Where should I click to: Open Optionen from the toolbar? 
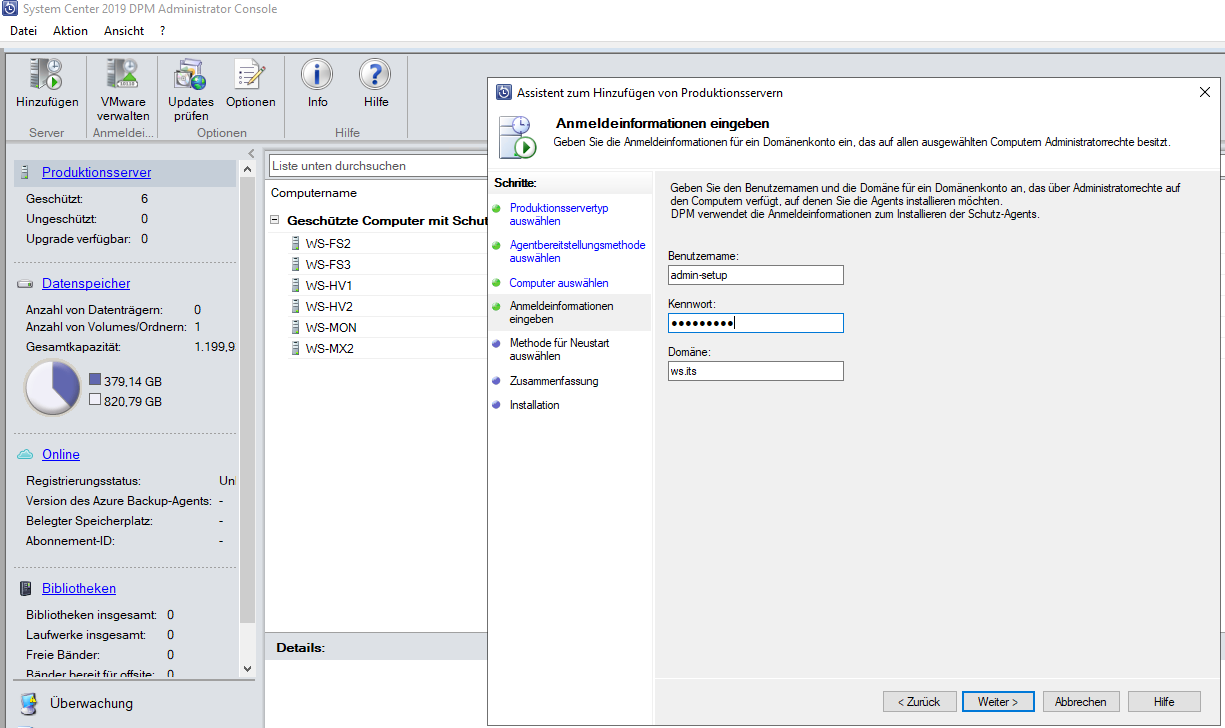250,75
